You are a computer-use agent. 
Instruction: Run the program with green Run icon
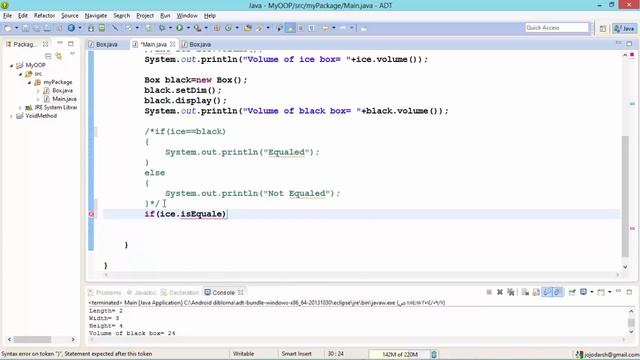pos(180,28)
